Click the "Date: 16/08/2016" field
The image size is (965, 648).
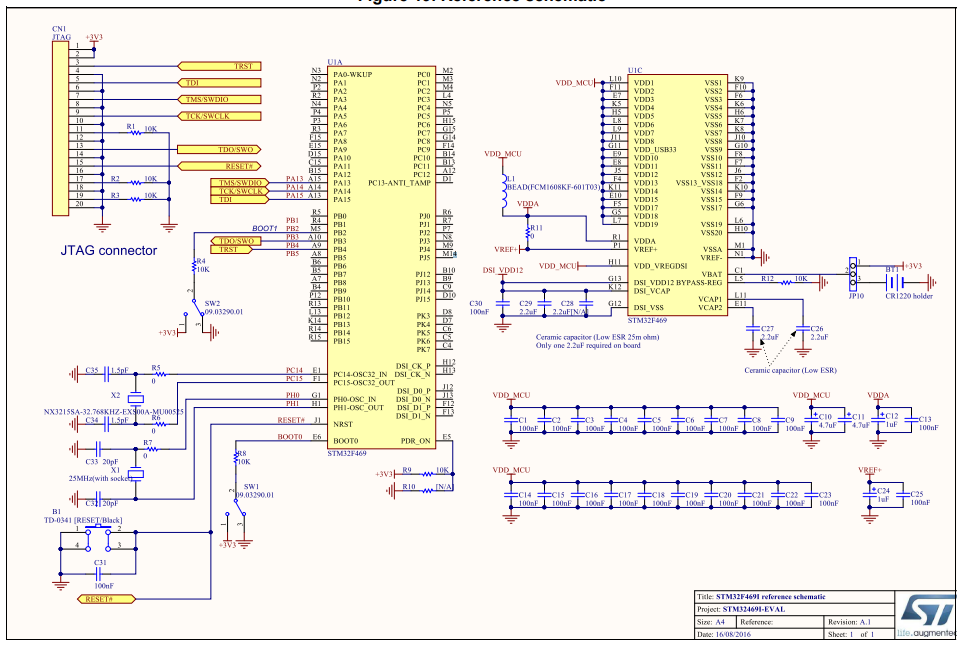point(724,634)
